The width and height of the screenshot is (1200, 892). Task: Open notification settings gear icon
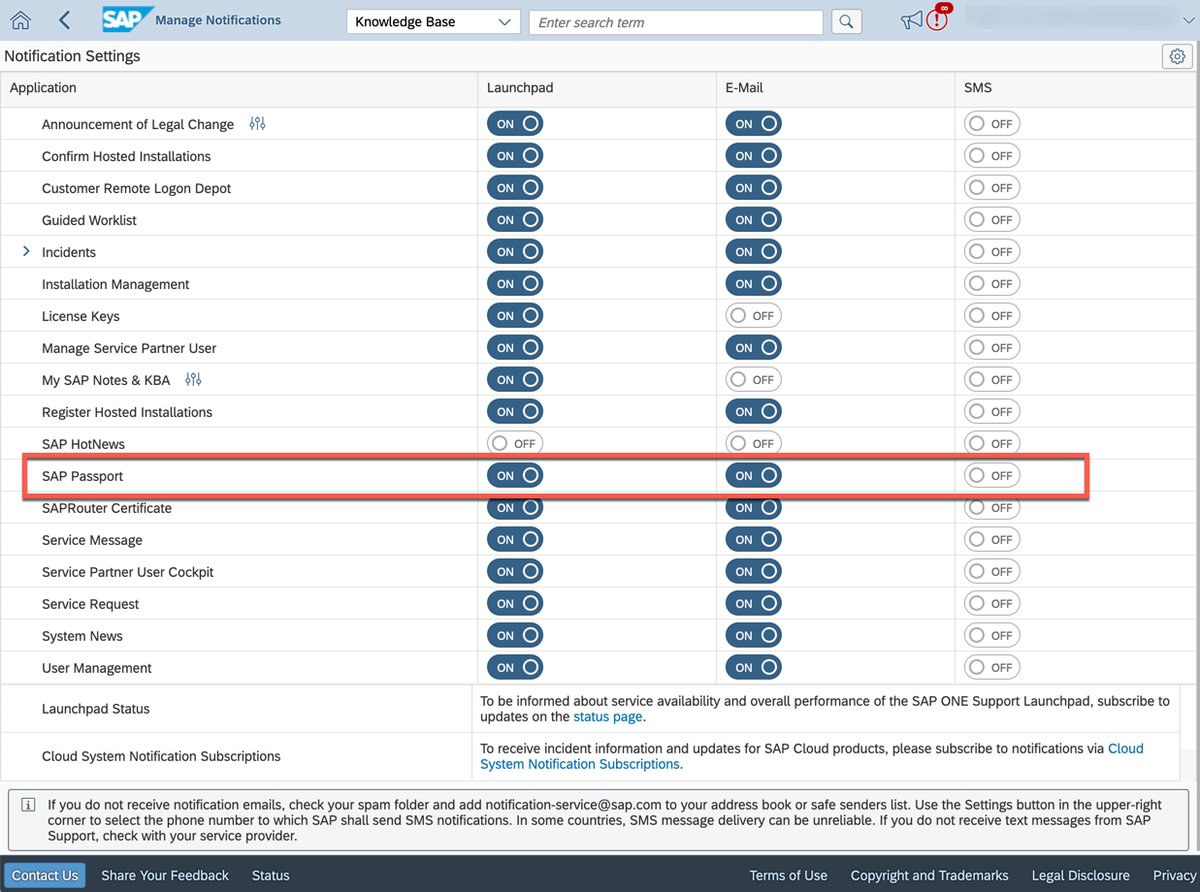pos(1177,56)
